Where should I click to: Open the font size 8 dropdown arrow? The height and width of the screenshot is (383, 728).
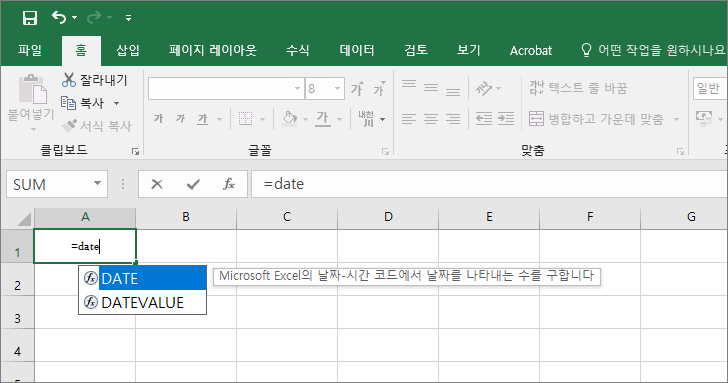[338, 88]
